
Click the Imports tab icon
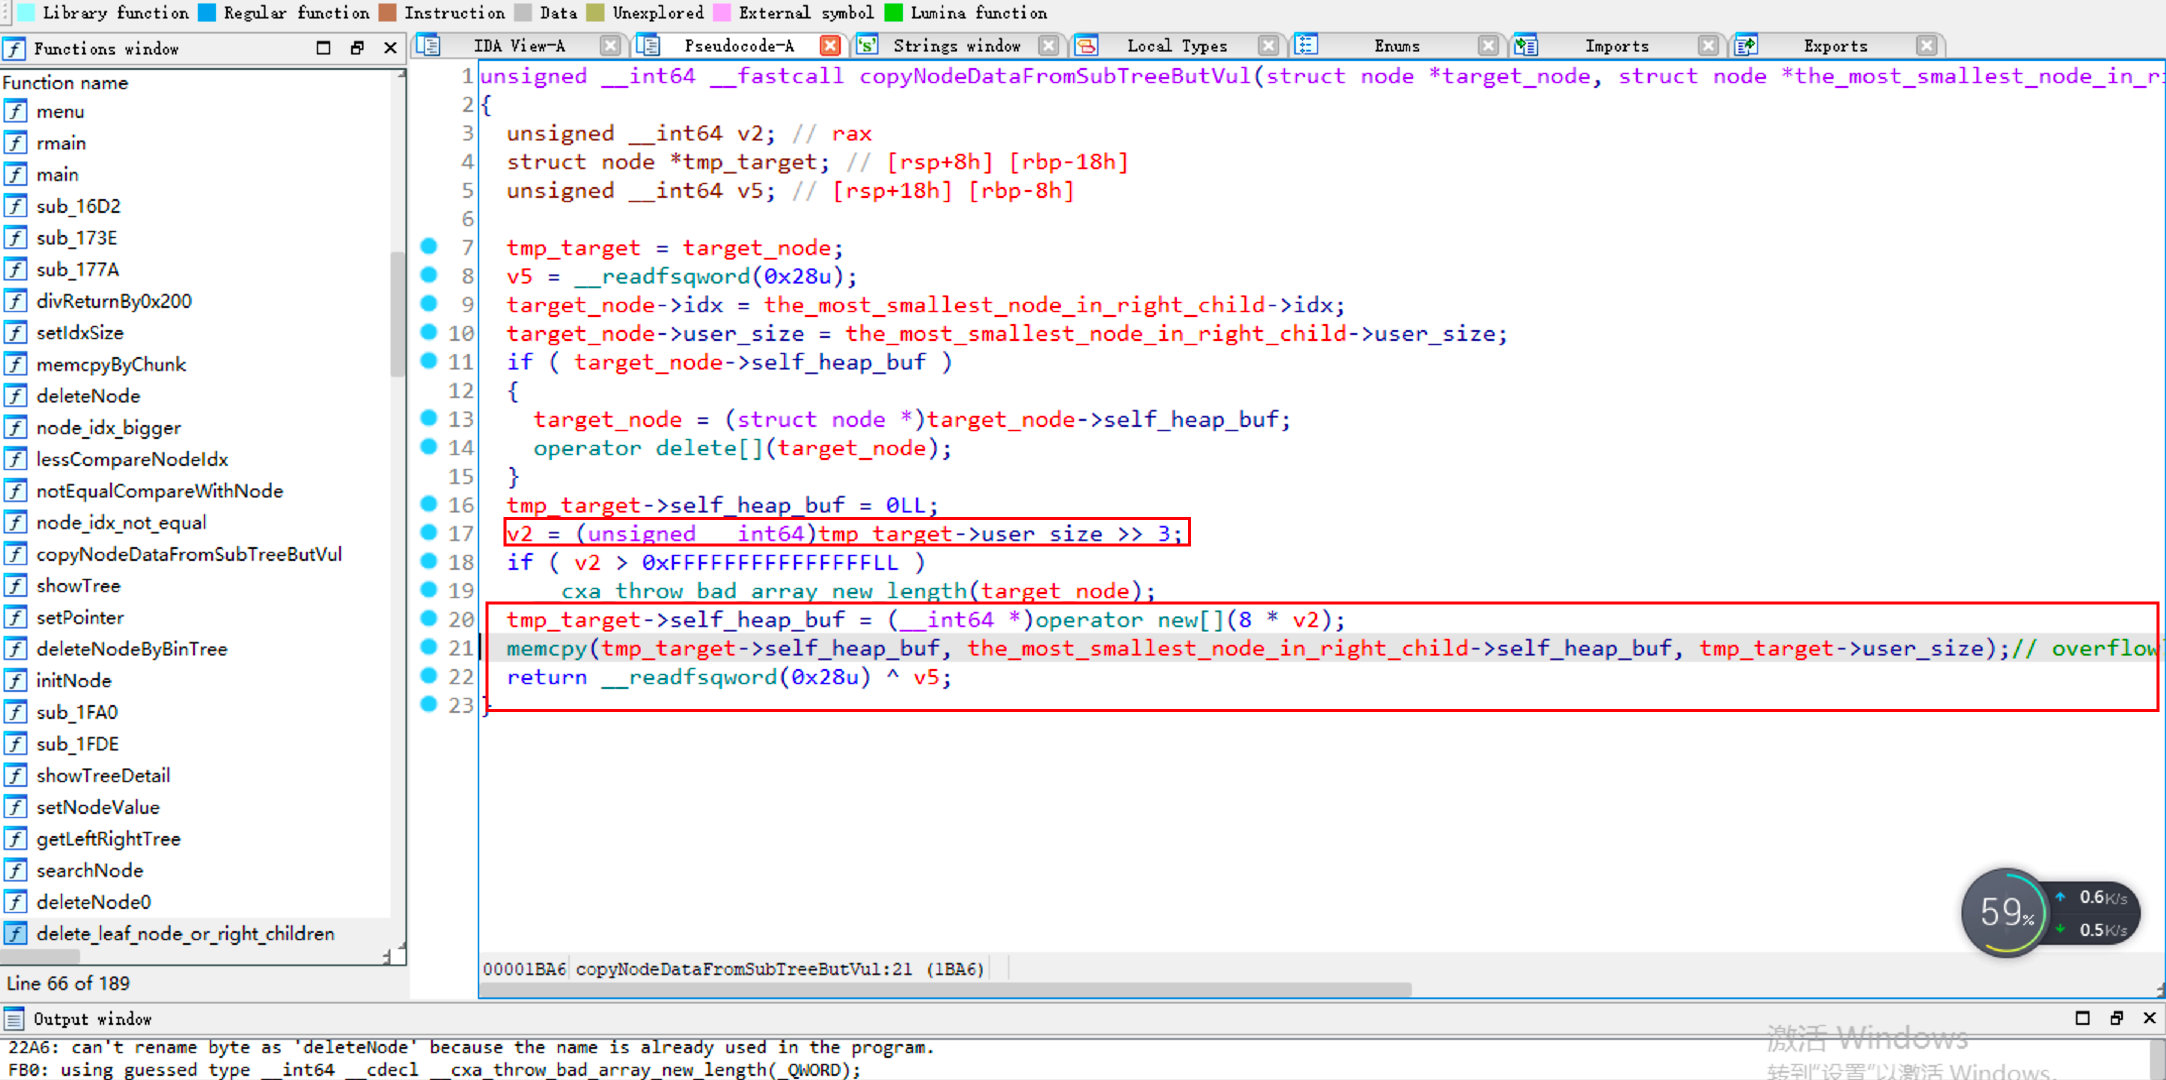[1526, 46]
